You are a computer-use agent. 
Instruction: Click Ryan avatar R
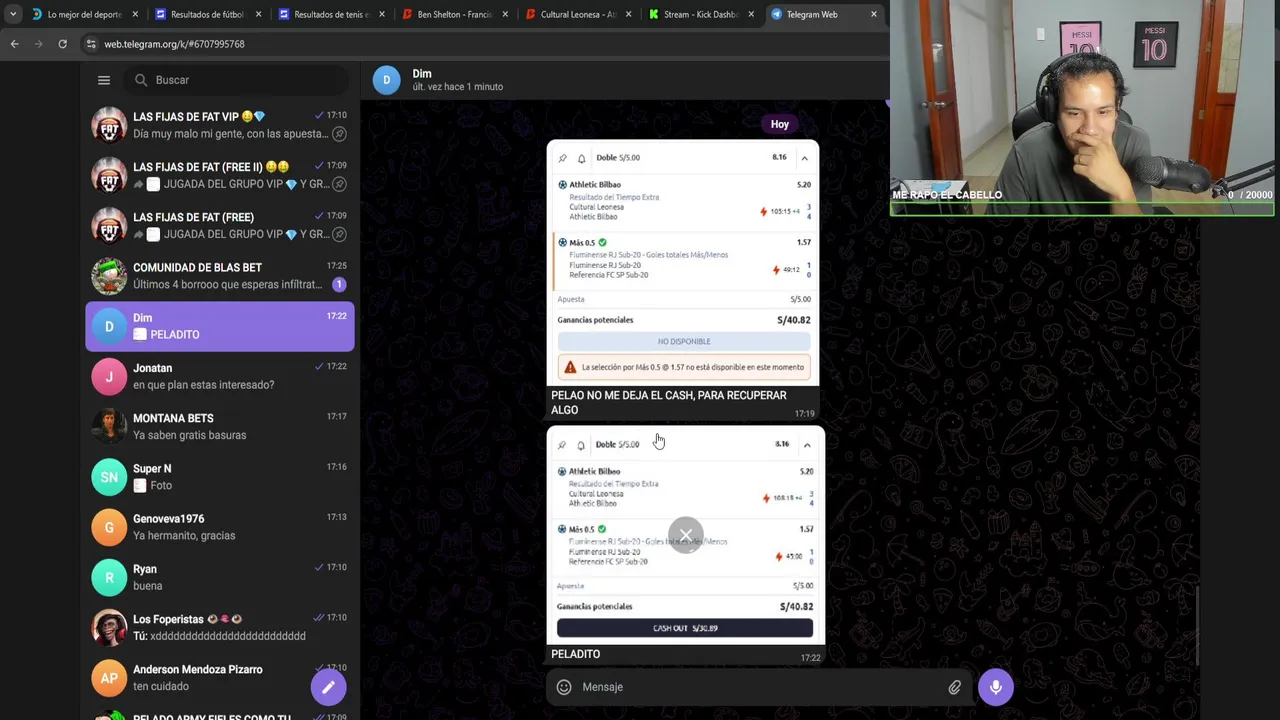(109, 577)
